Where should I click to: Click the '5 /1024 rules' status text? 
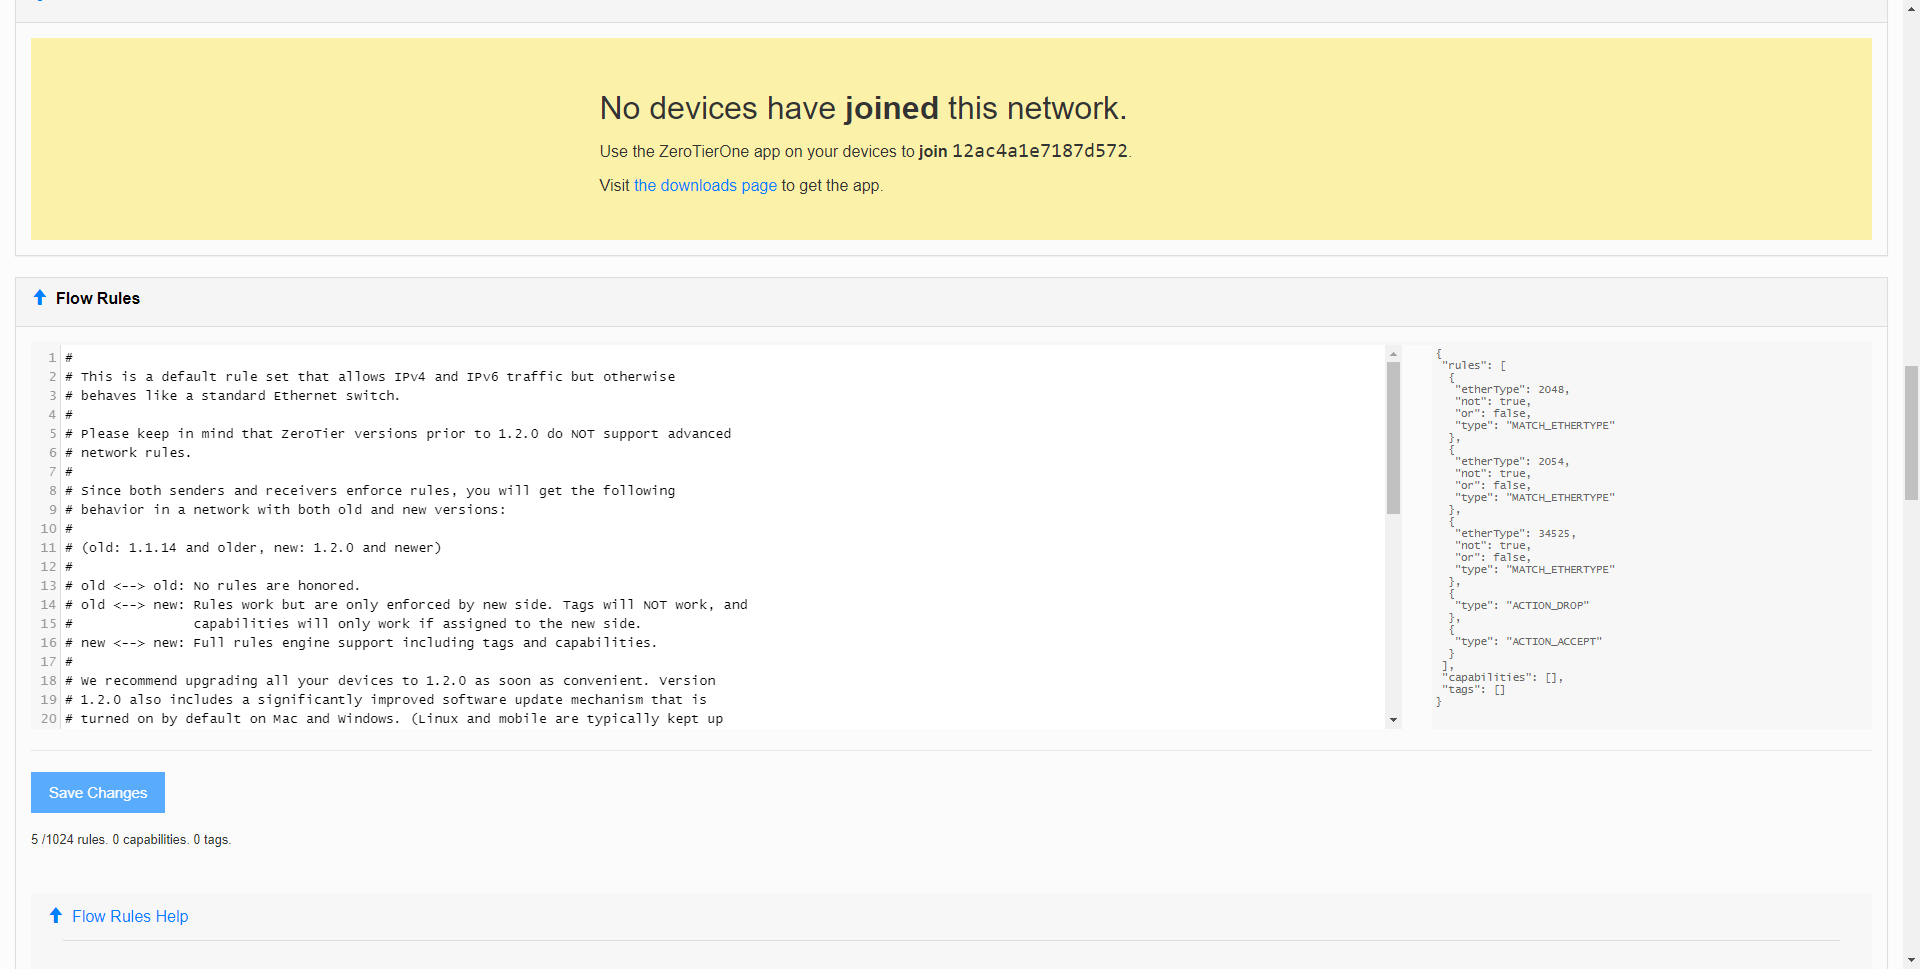click(x=68, y=840)
